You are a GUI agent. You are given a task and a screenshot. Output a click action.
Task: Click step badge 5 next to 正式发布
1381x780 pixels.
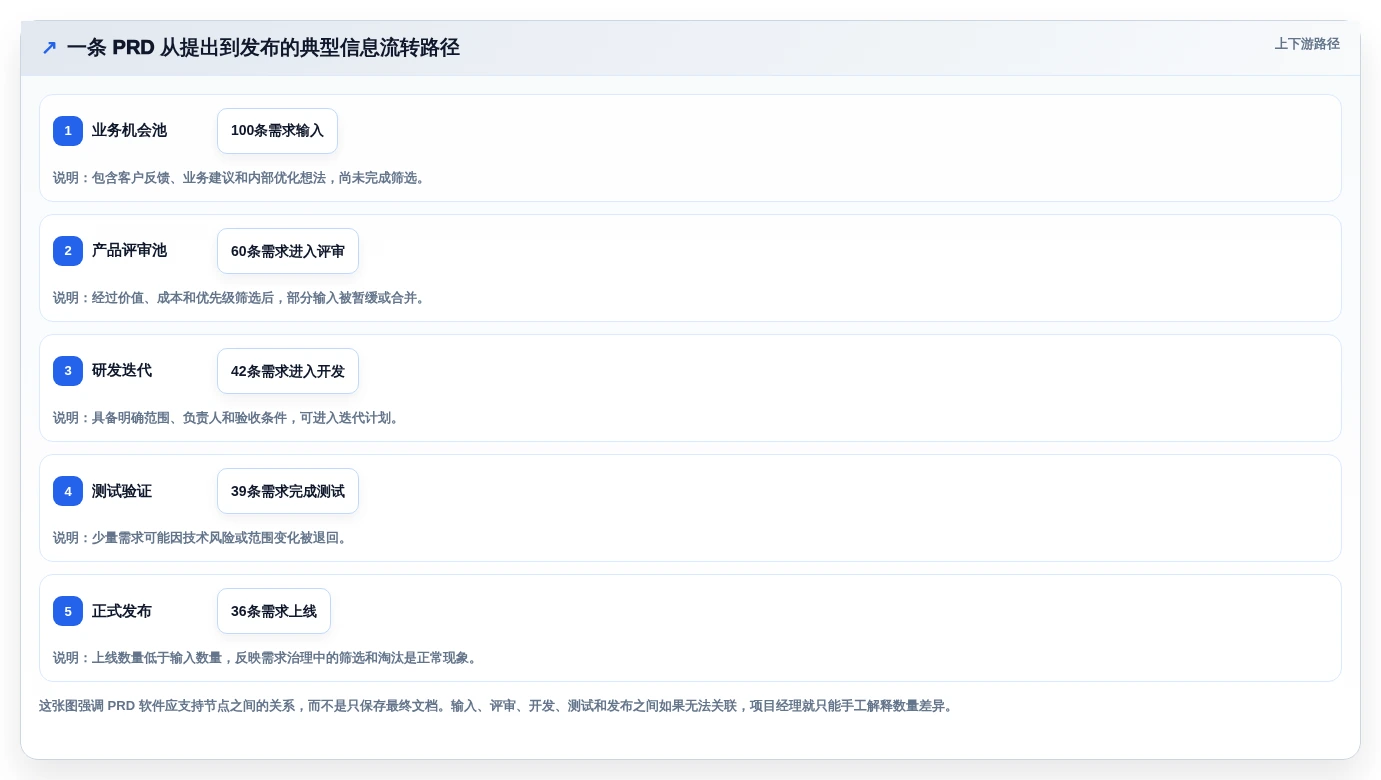click(68, 611)
